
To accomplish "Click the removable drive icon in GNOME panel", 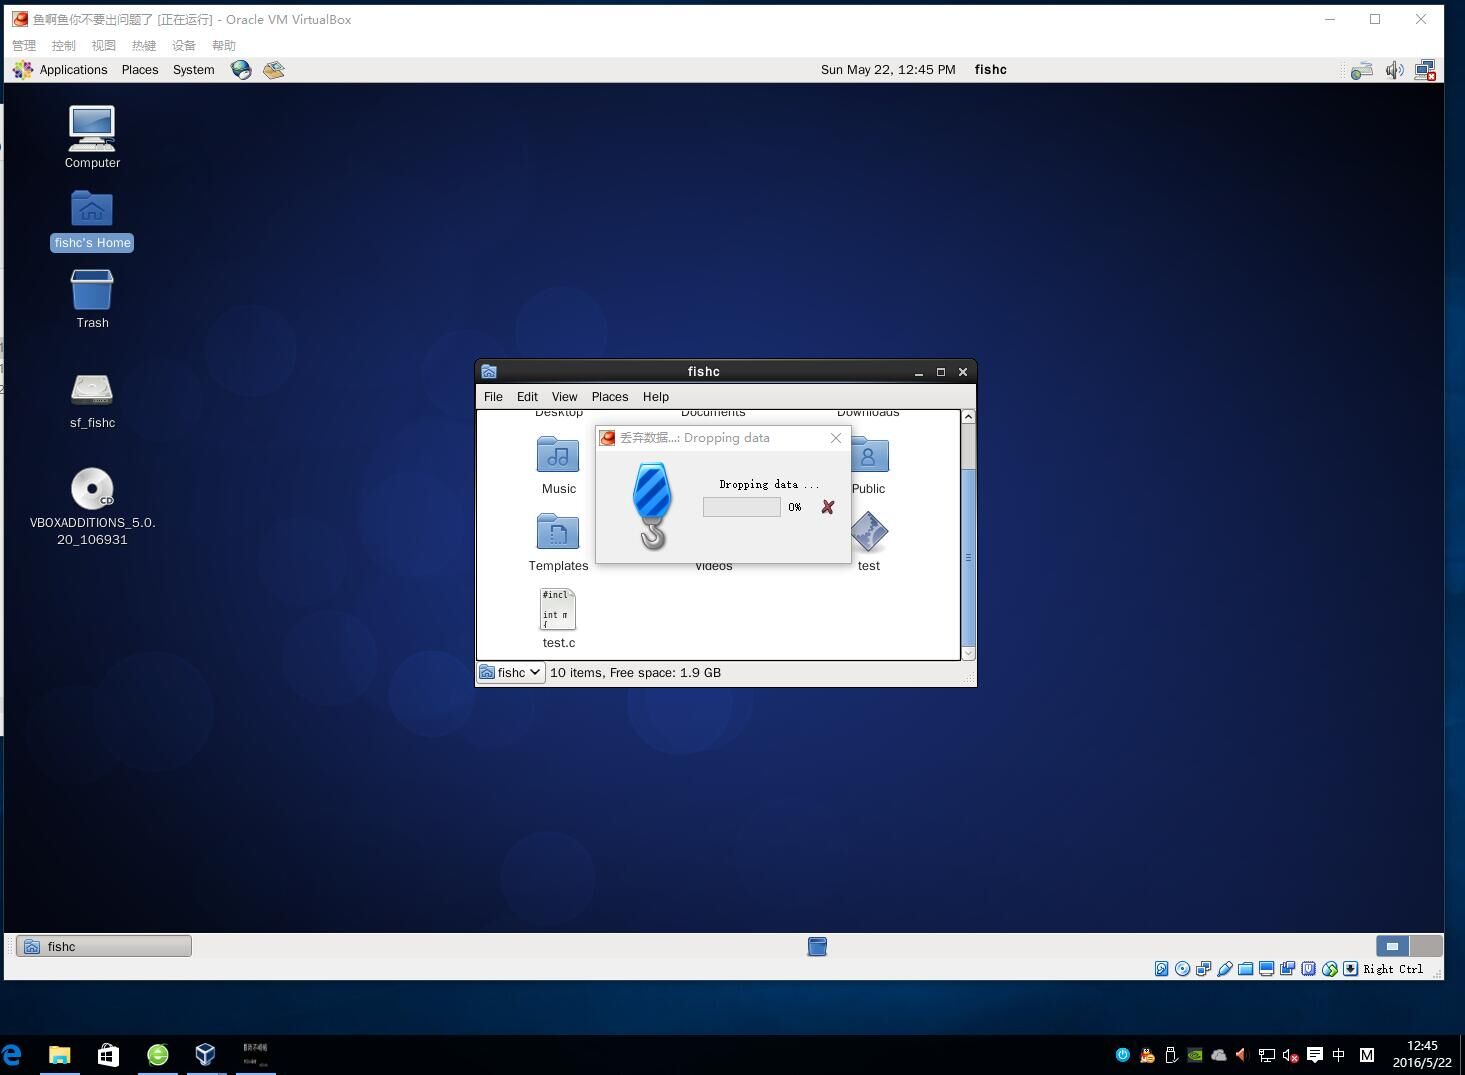I will [x=1362, y=70].
